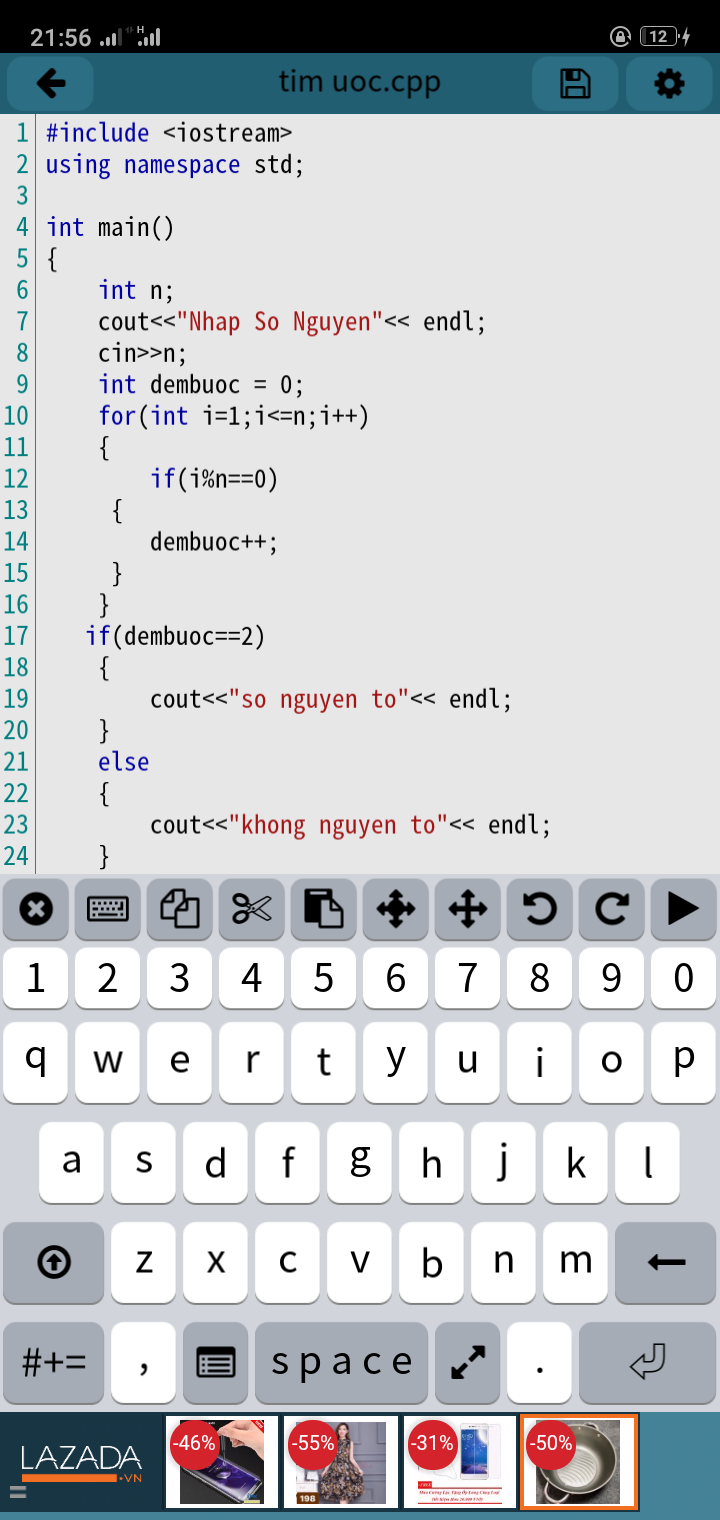Switch to symbols with the #+= key

tap(54, 1362)
